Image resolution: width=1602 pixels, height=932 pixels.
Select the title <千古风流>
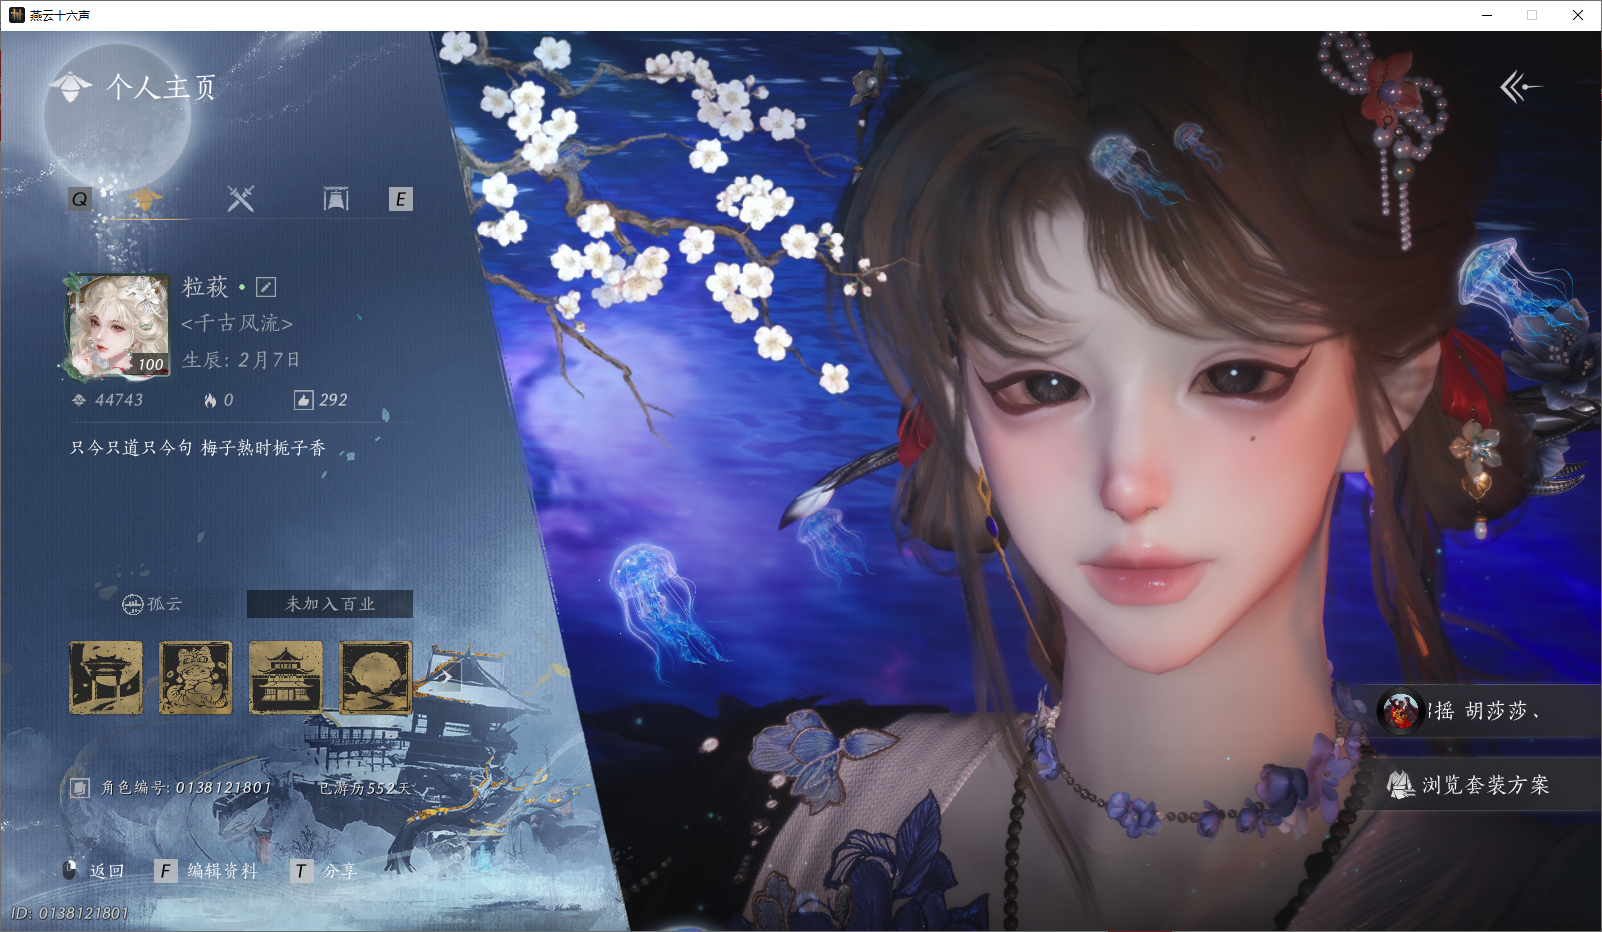237,323
